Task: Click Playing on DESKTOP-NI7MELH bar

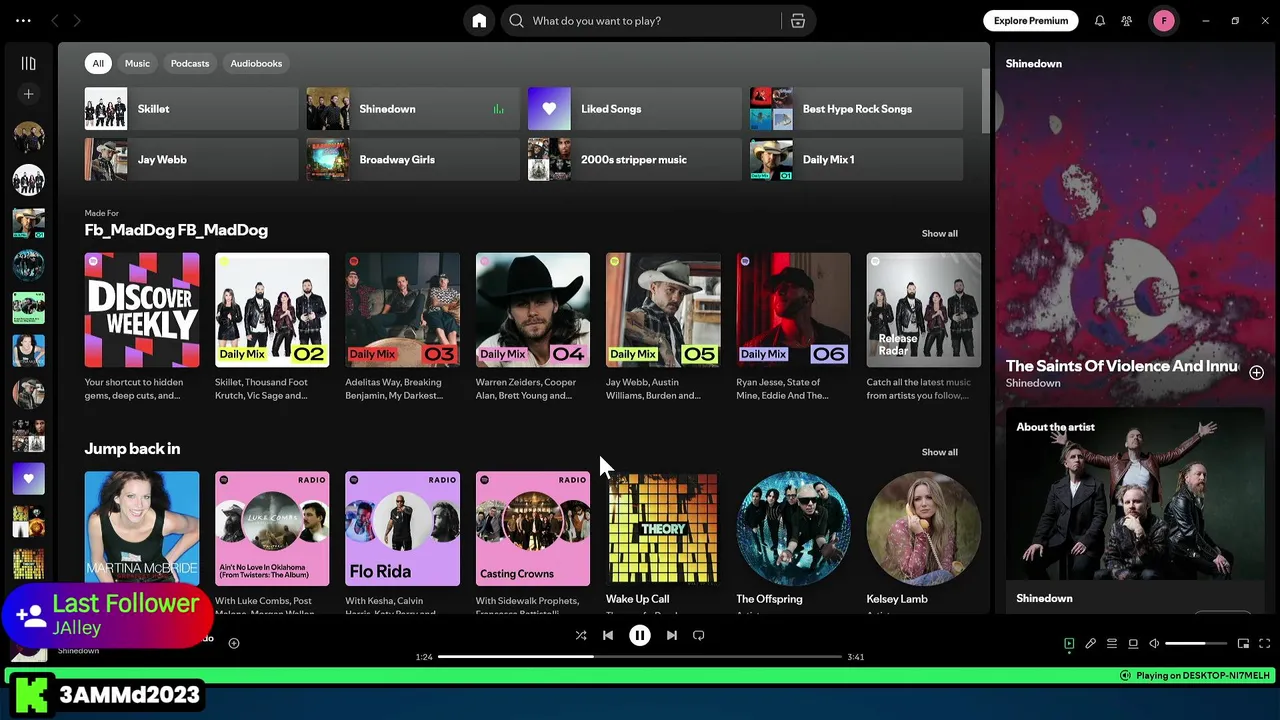Action: click(640, 676)
